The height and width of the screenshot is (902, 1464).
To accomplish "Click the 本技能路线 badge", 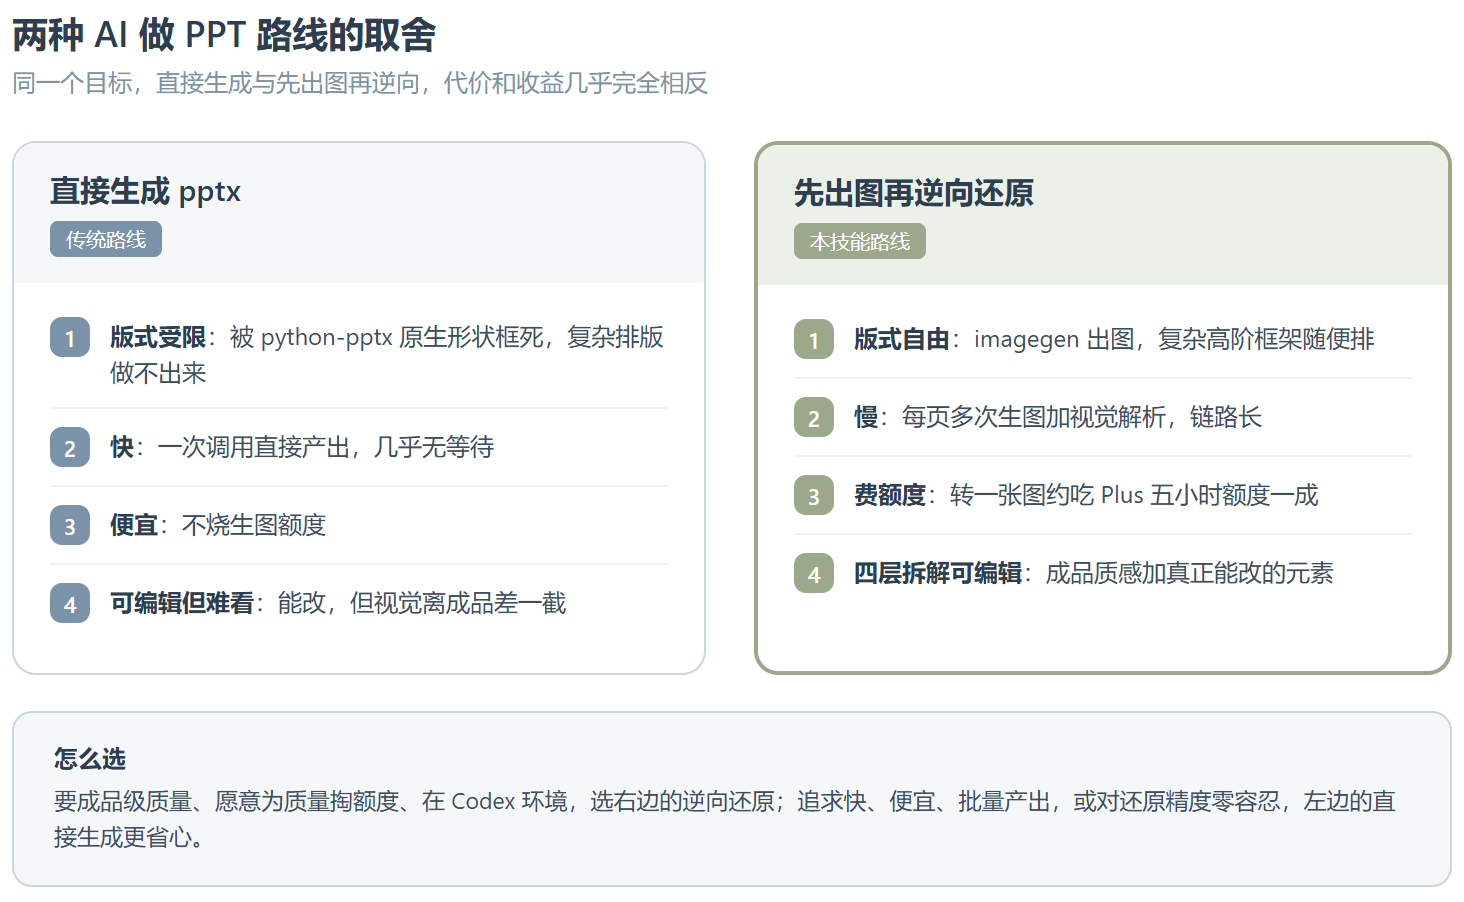I will pyautogui.click(x=860, y=242).
